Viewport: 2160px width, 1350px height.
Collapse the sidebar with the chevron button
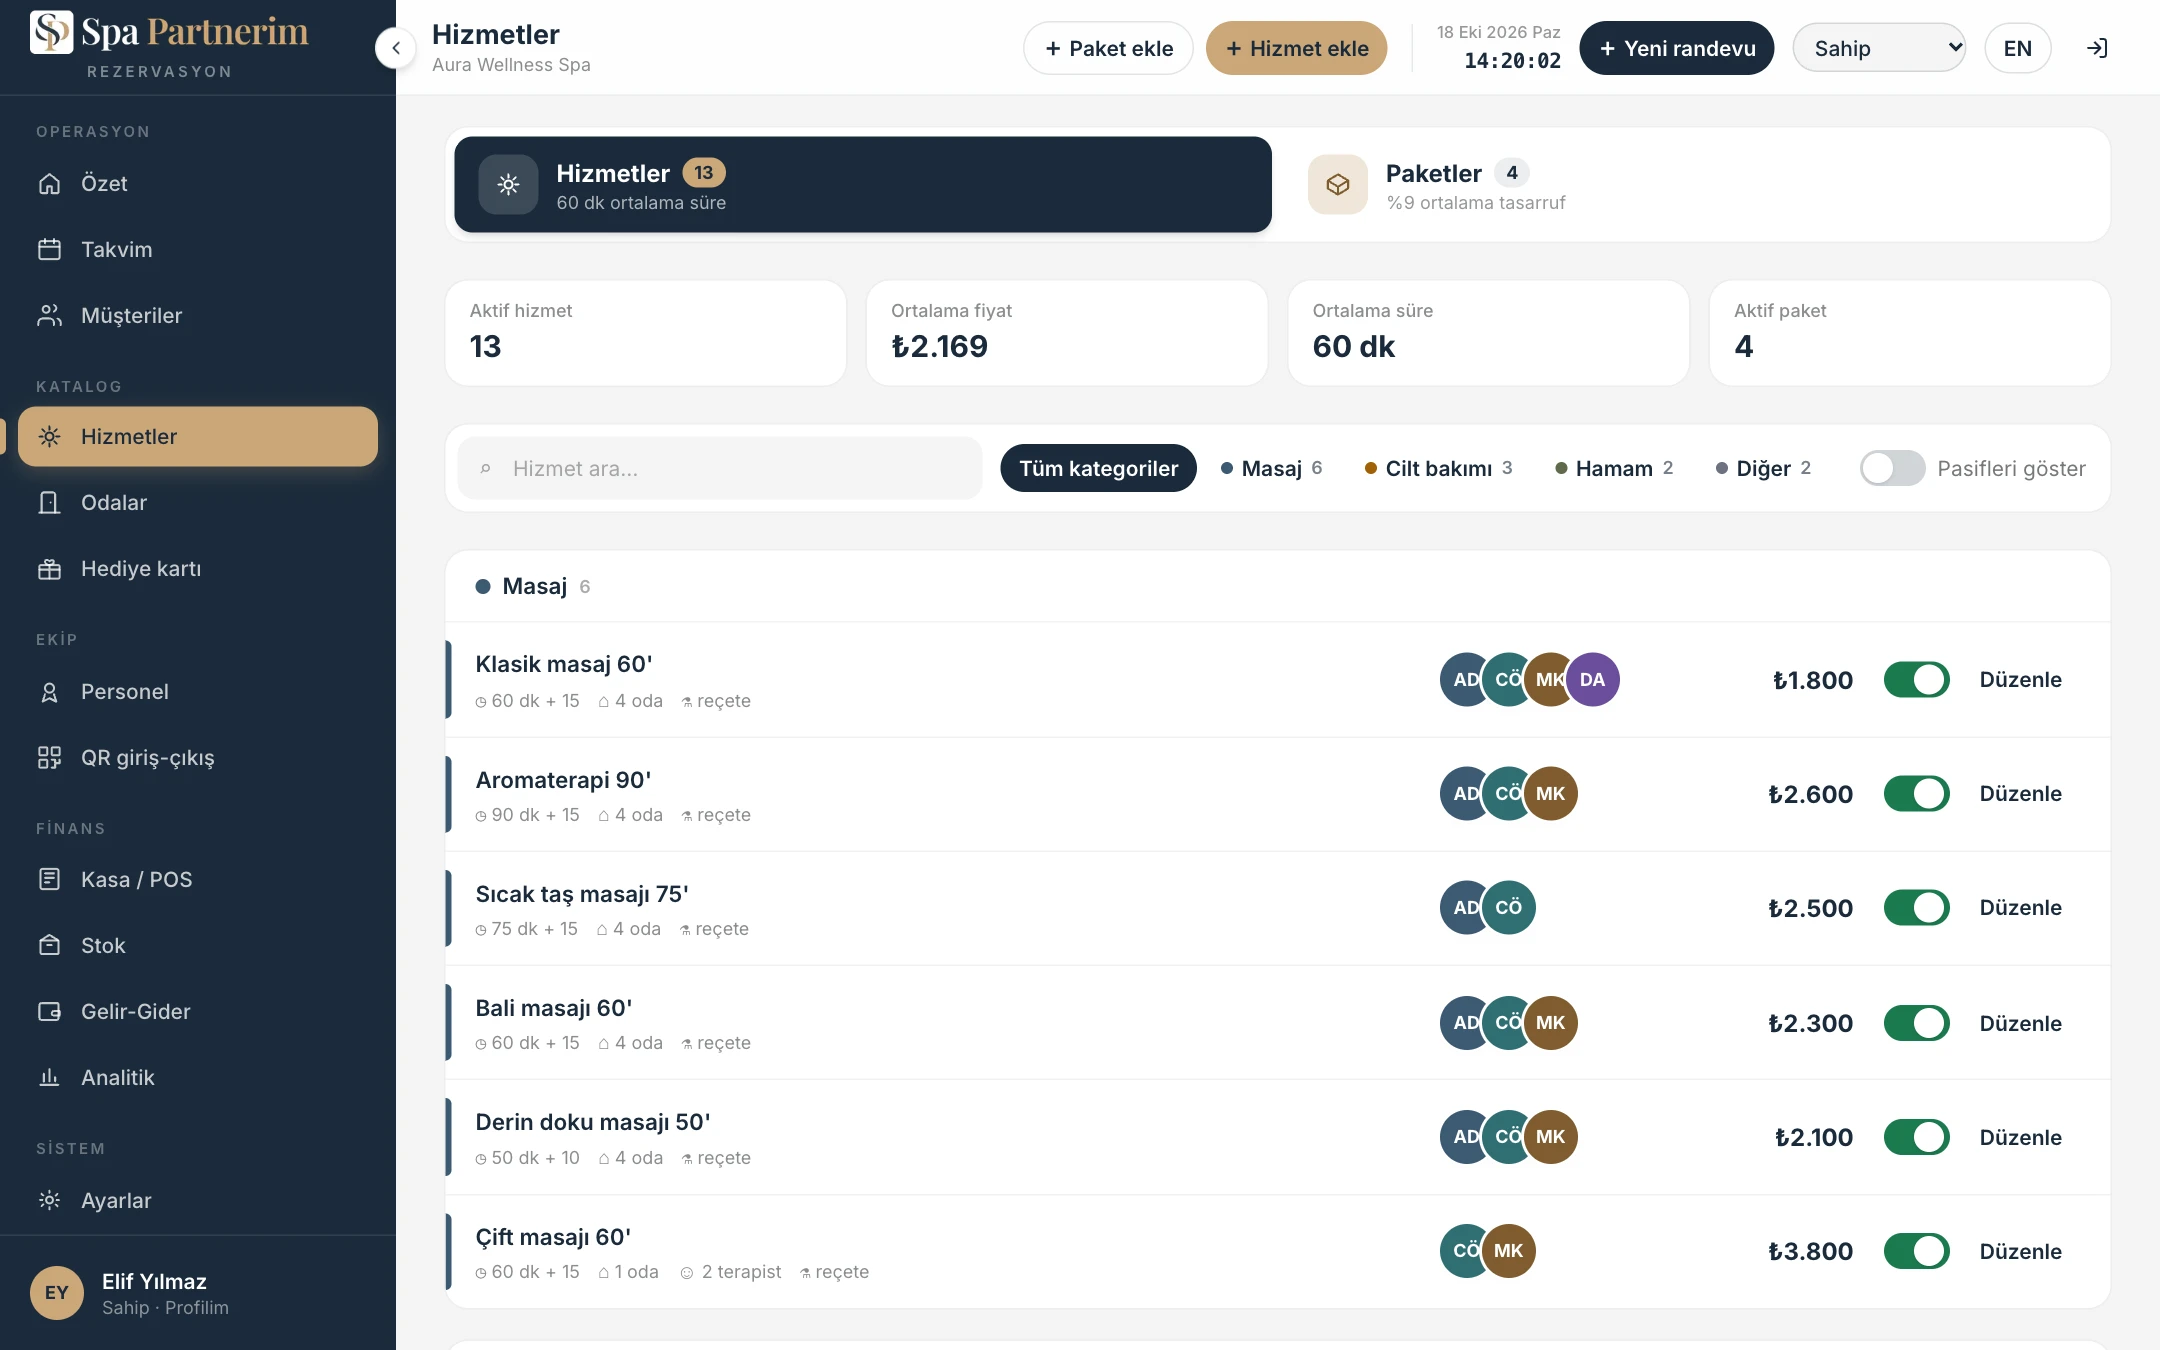tap(396, 48)
